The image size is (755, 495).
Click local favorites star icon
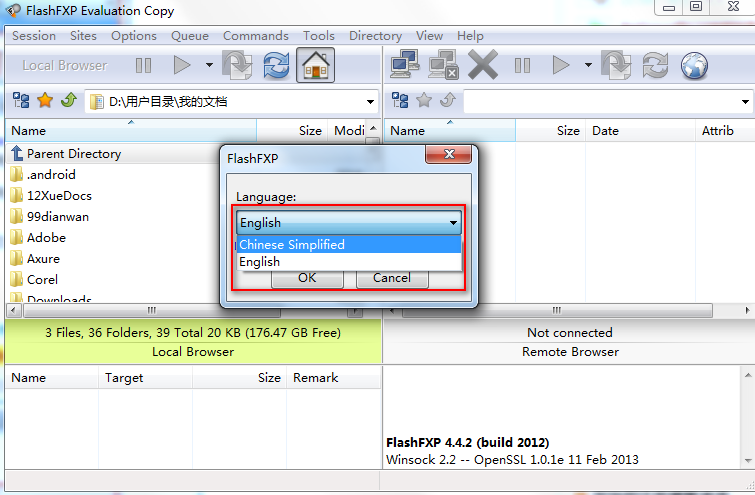(x=45, y=101)
